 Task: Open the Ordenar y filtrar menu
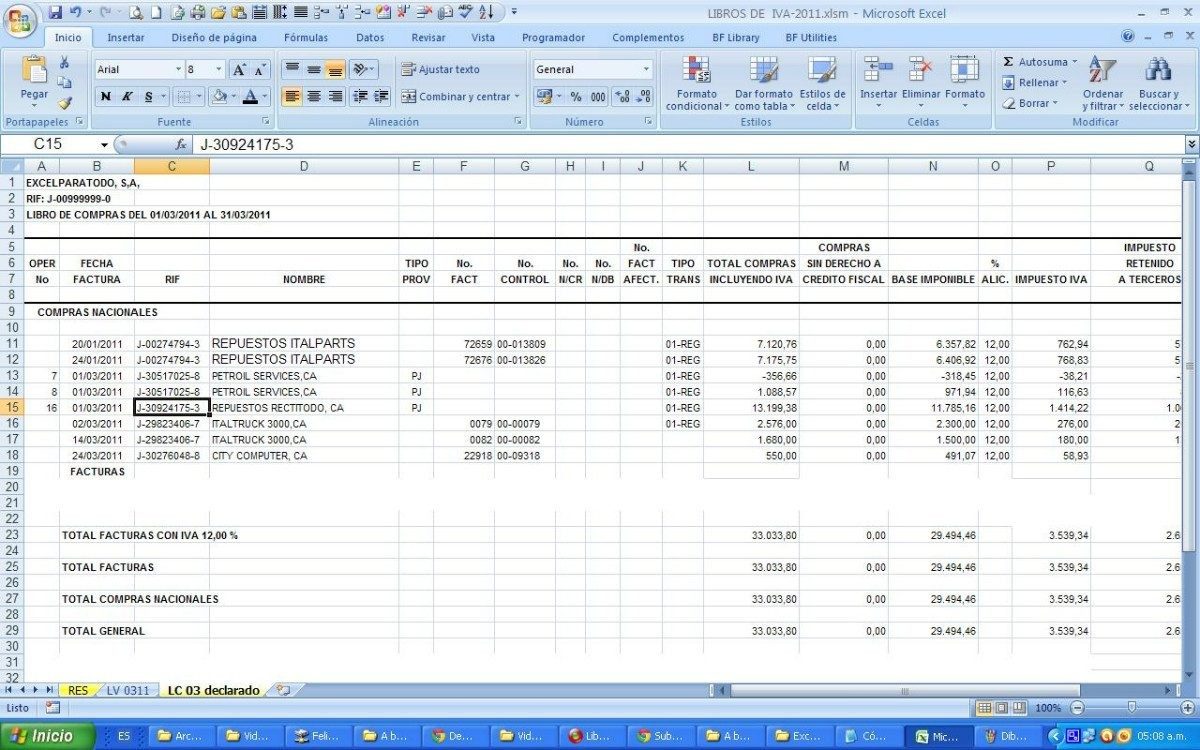pos(1103,83)
